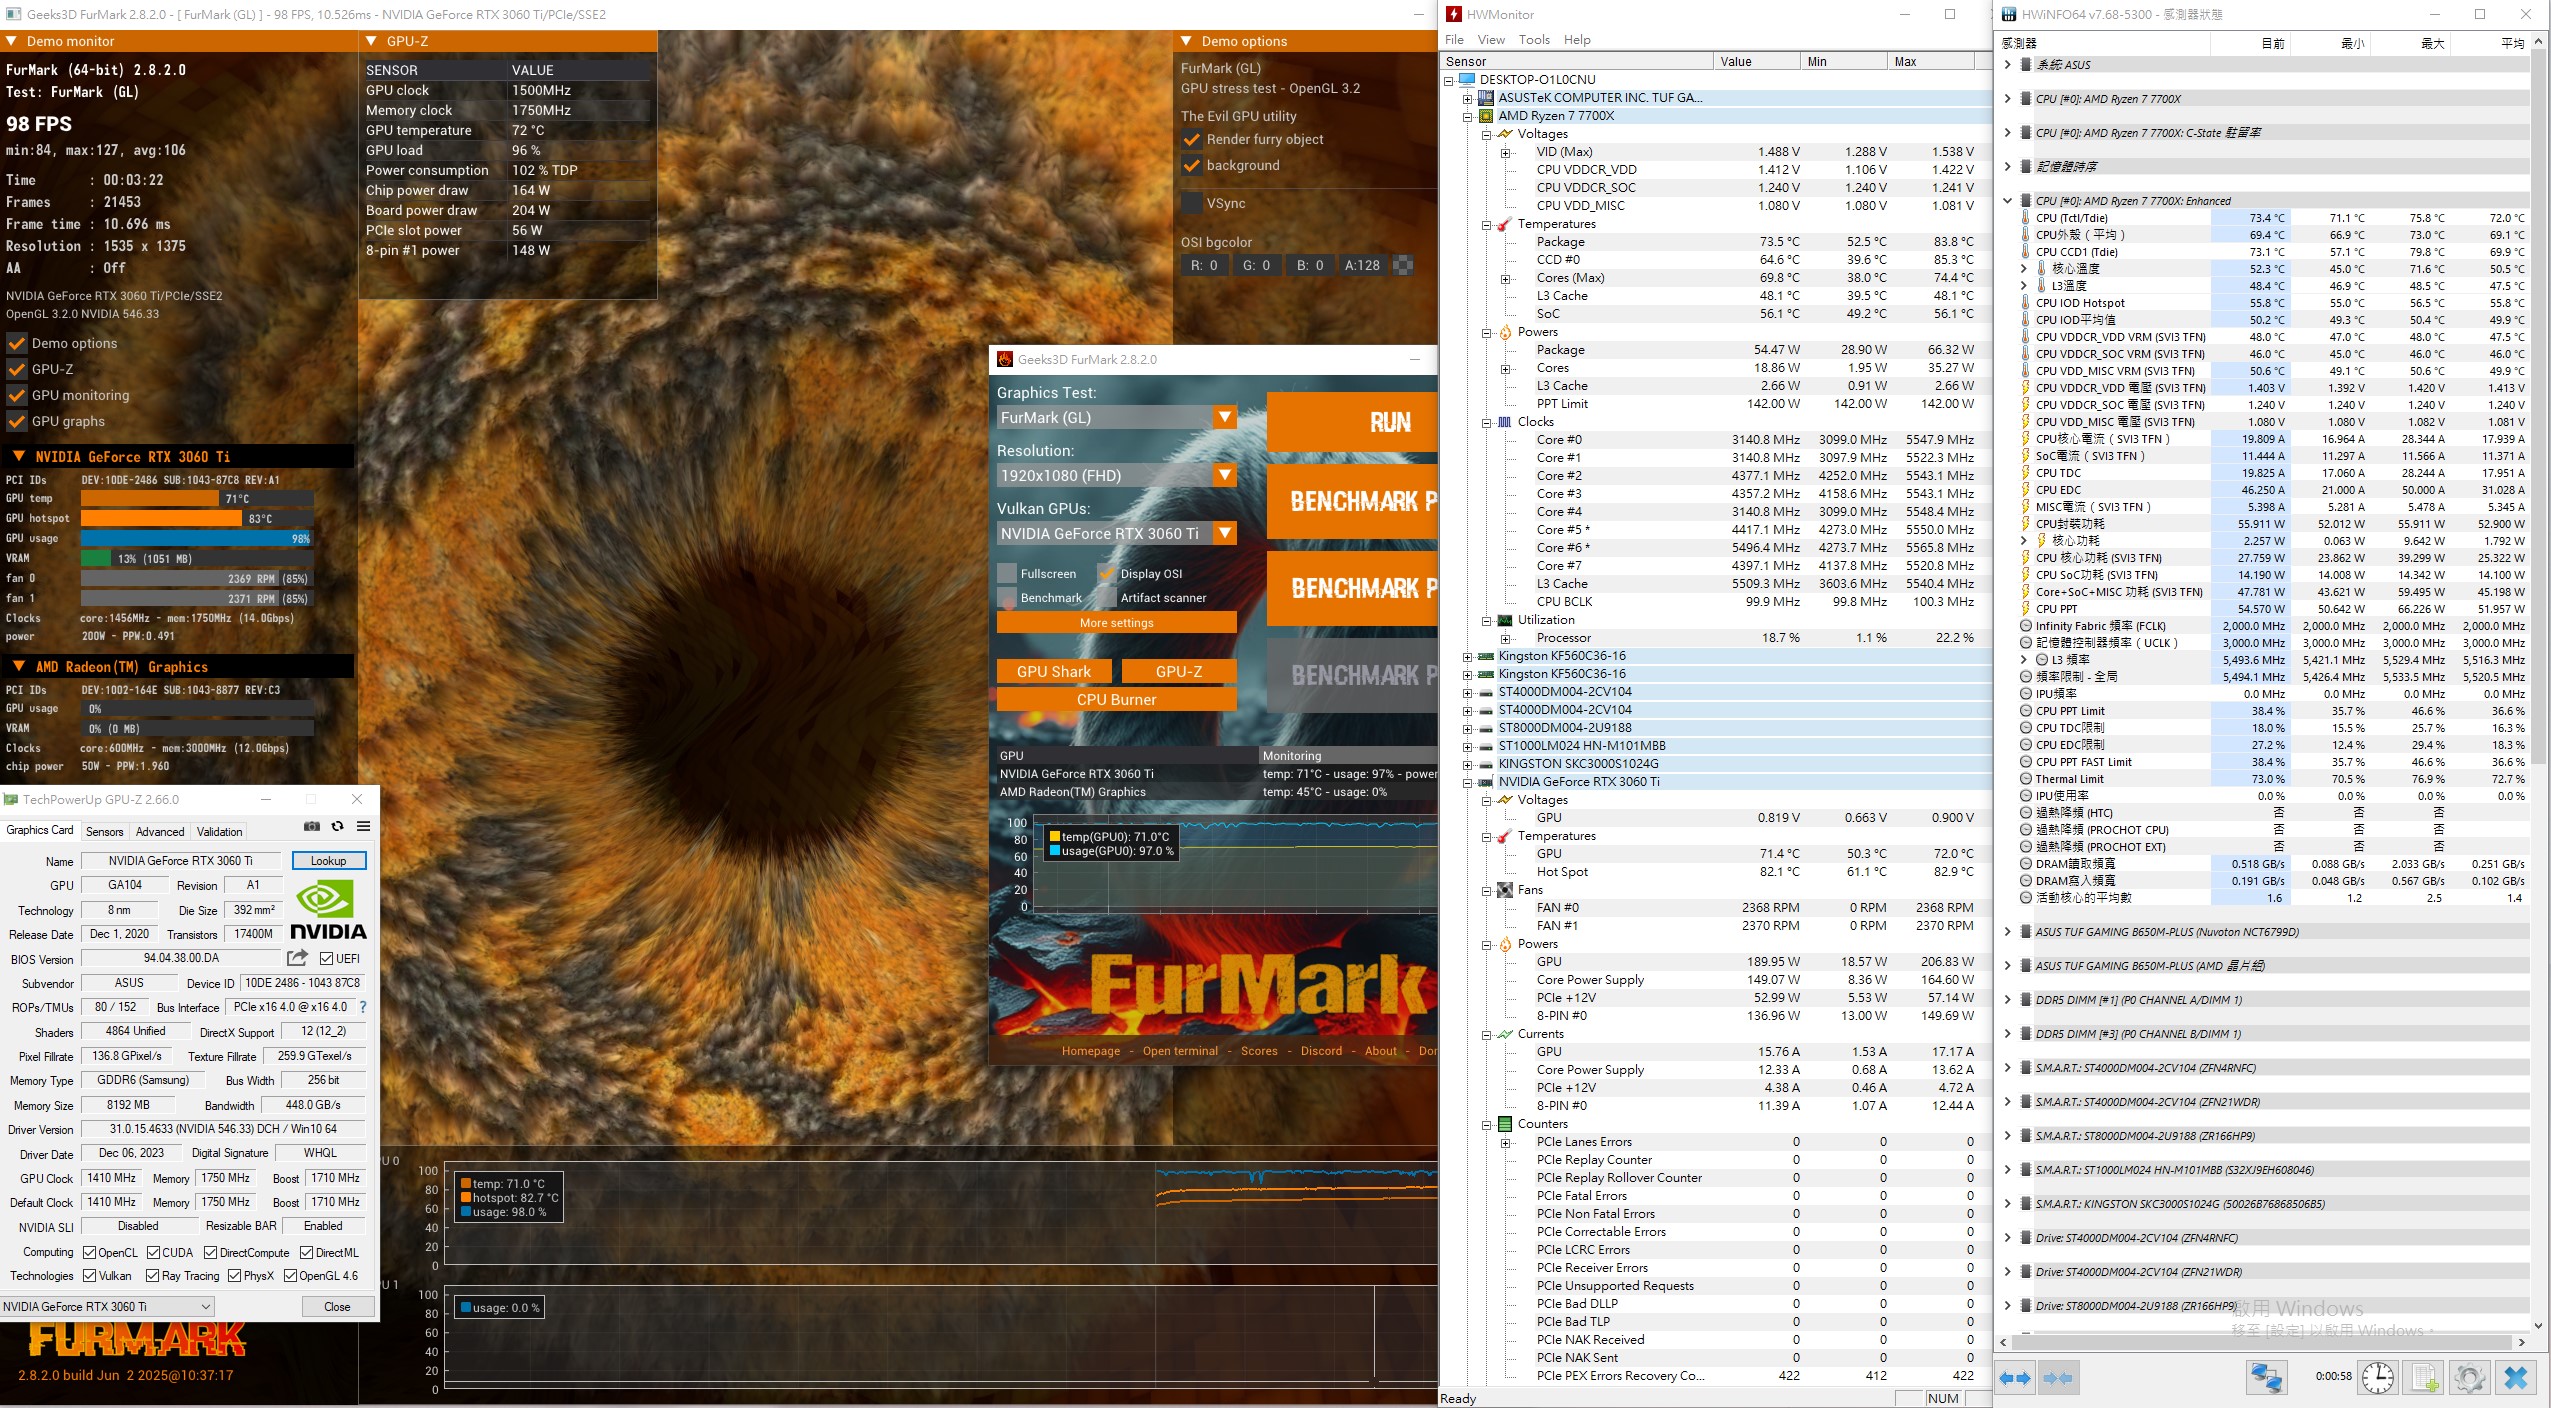The width and height of the screenshot is (2551, 1408).
Task: Collapse the NVIDIA GeForce RTX 3060 Ti monitor section
Action: 18,456
